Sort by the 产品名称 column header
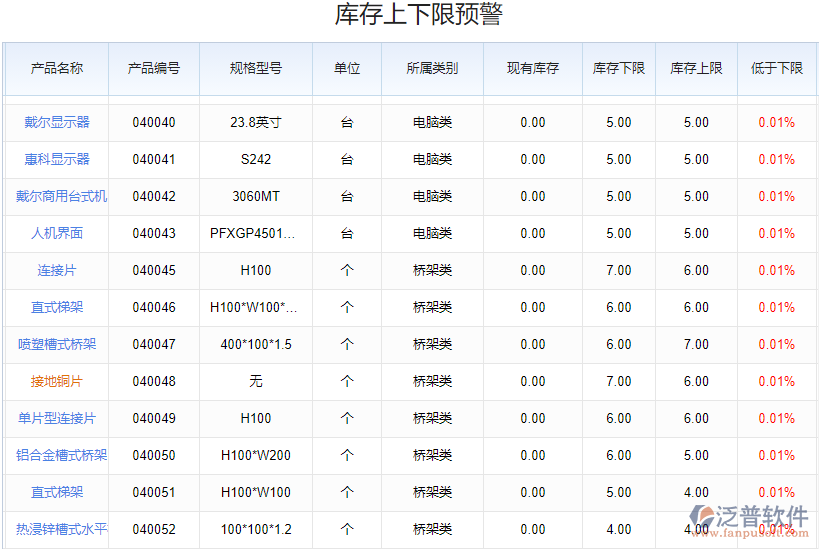The width and height of the screenshot is (819, 549). pos(57,68)
